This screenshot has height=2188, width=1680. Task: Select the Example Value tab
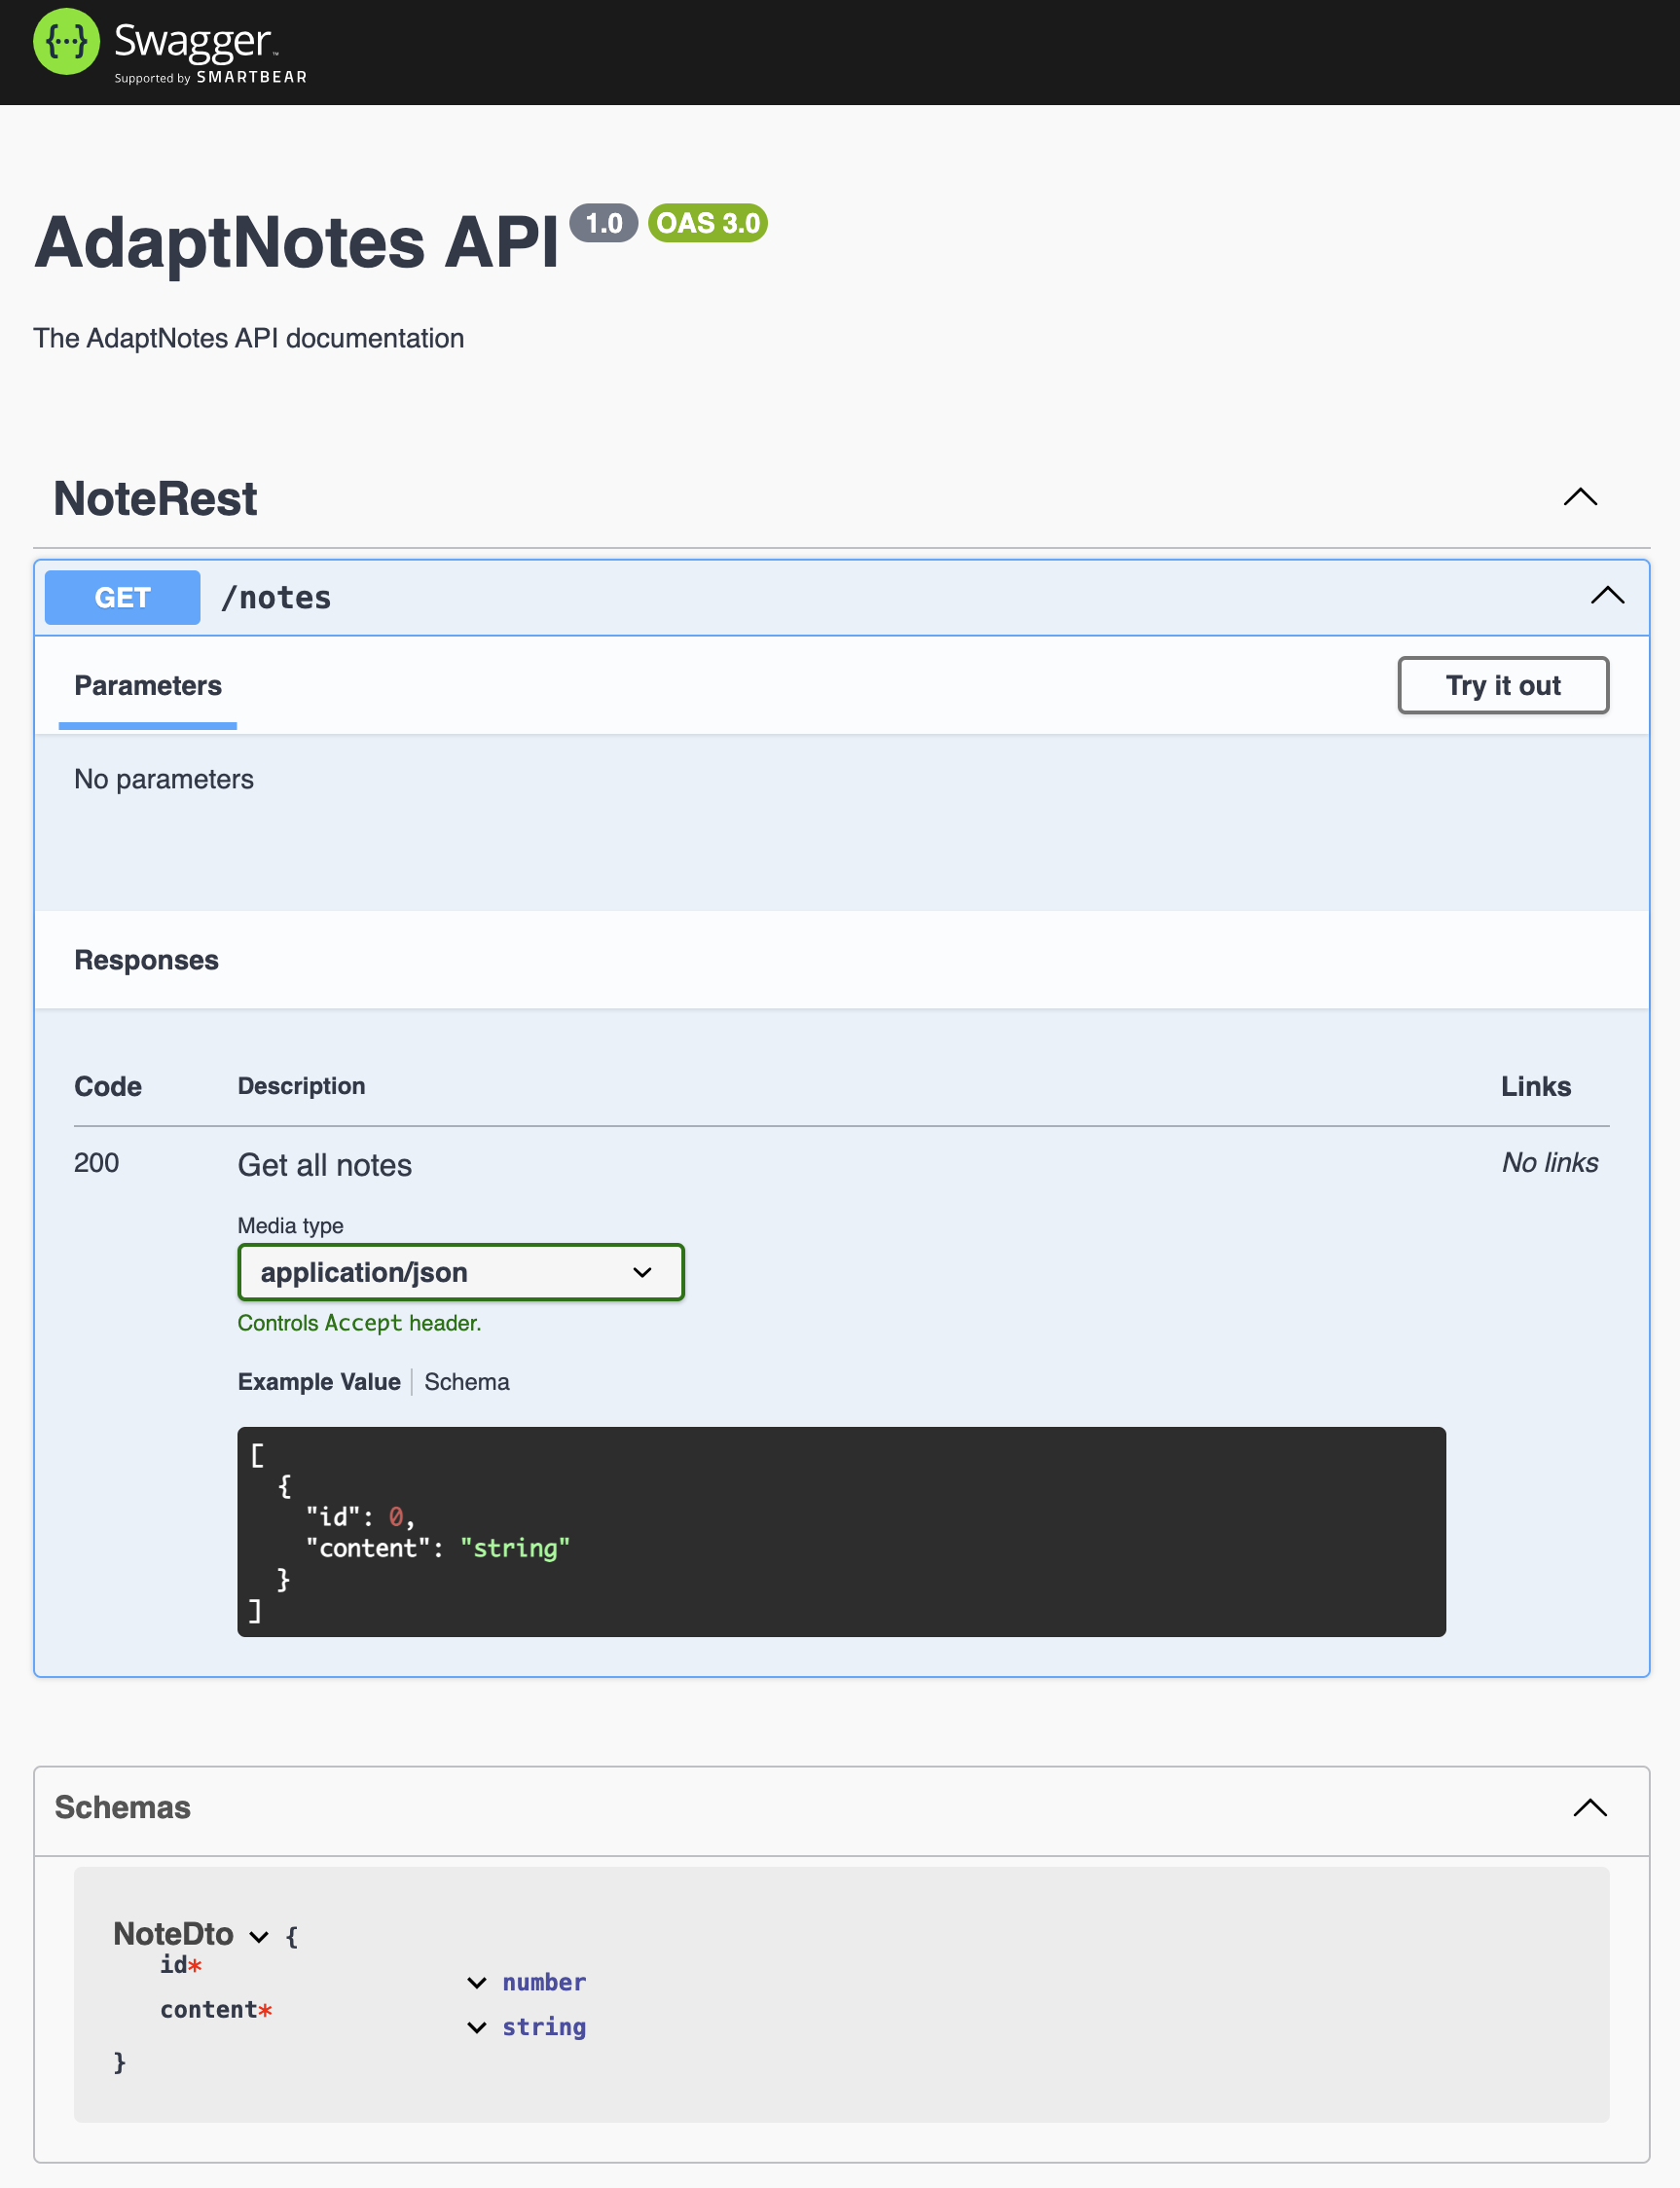(318, 1381)
